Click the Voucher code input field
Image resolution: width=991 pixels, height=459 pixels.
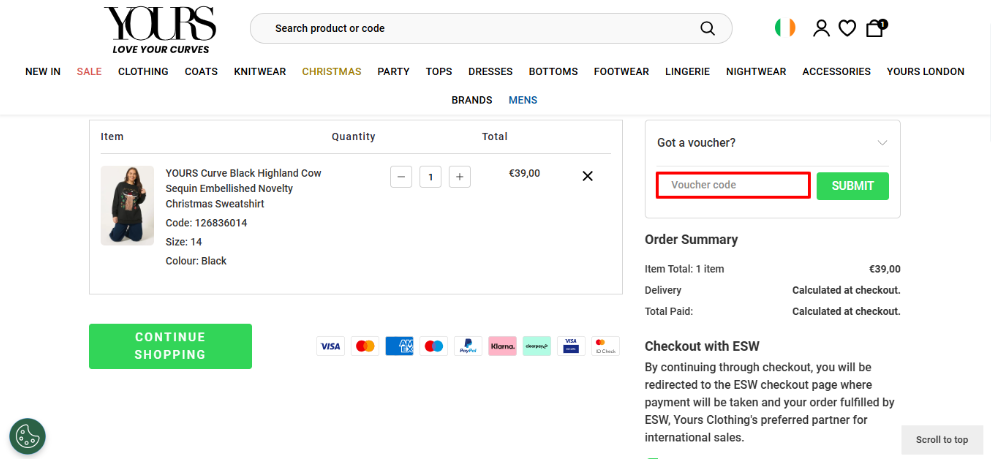pyautogui.click(x=733, y=185)
